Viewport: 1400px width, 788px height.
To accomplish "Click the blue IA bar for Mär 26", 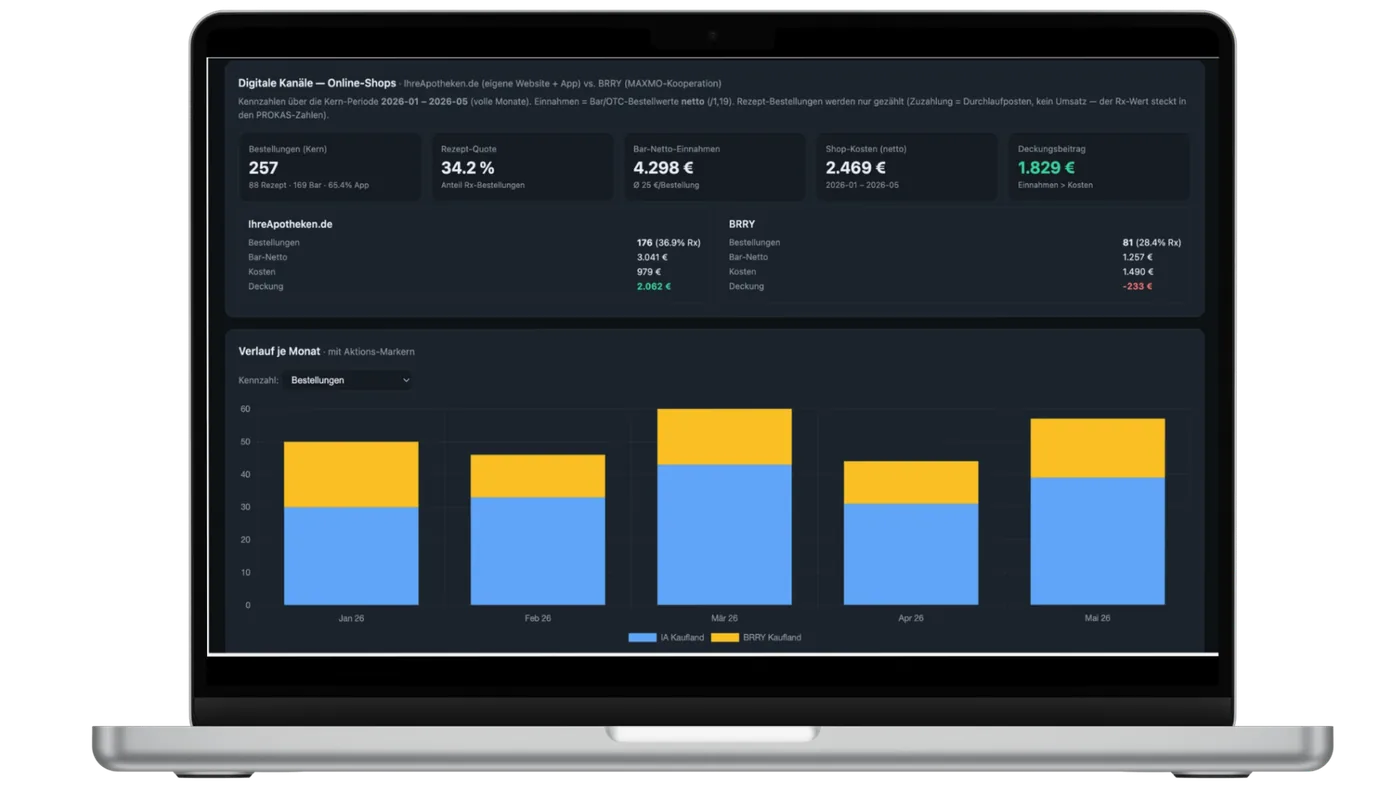I will click(x=724, y=534).
